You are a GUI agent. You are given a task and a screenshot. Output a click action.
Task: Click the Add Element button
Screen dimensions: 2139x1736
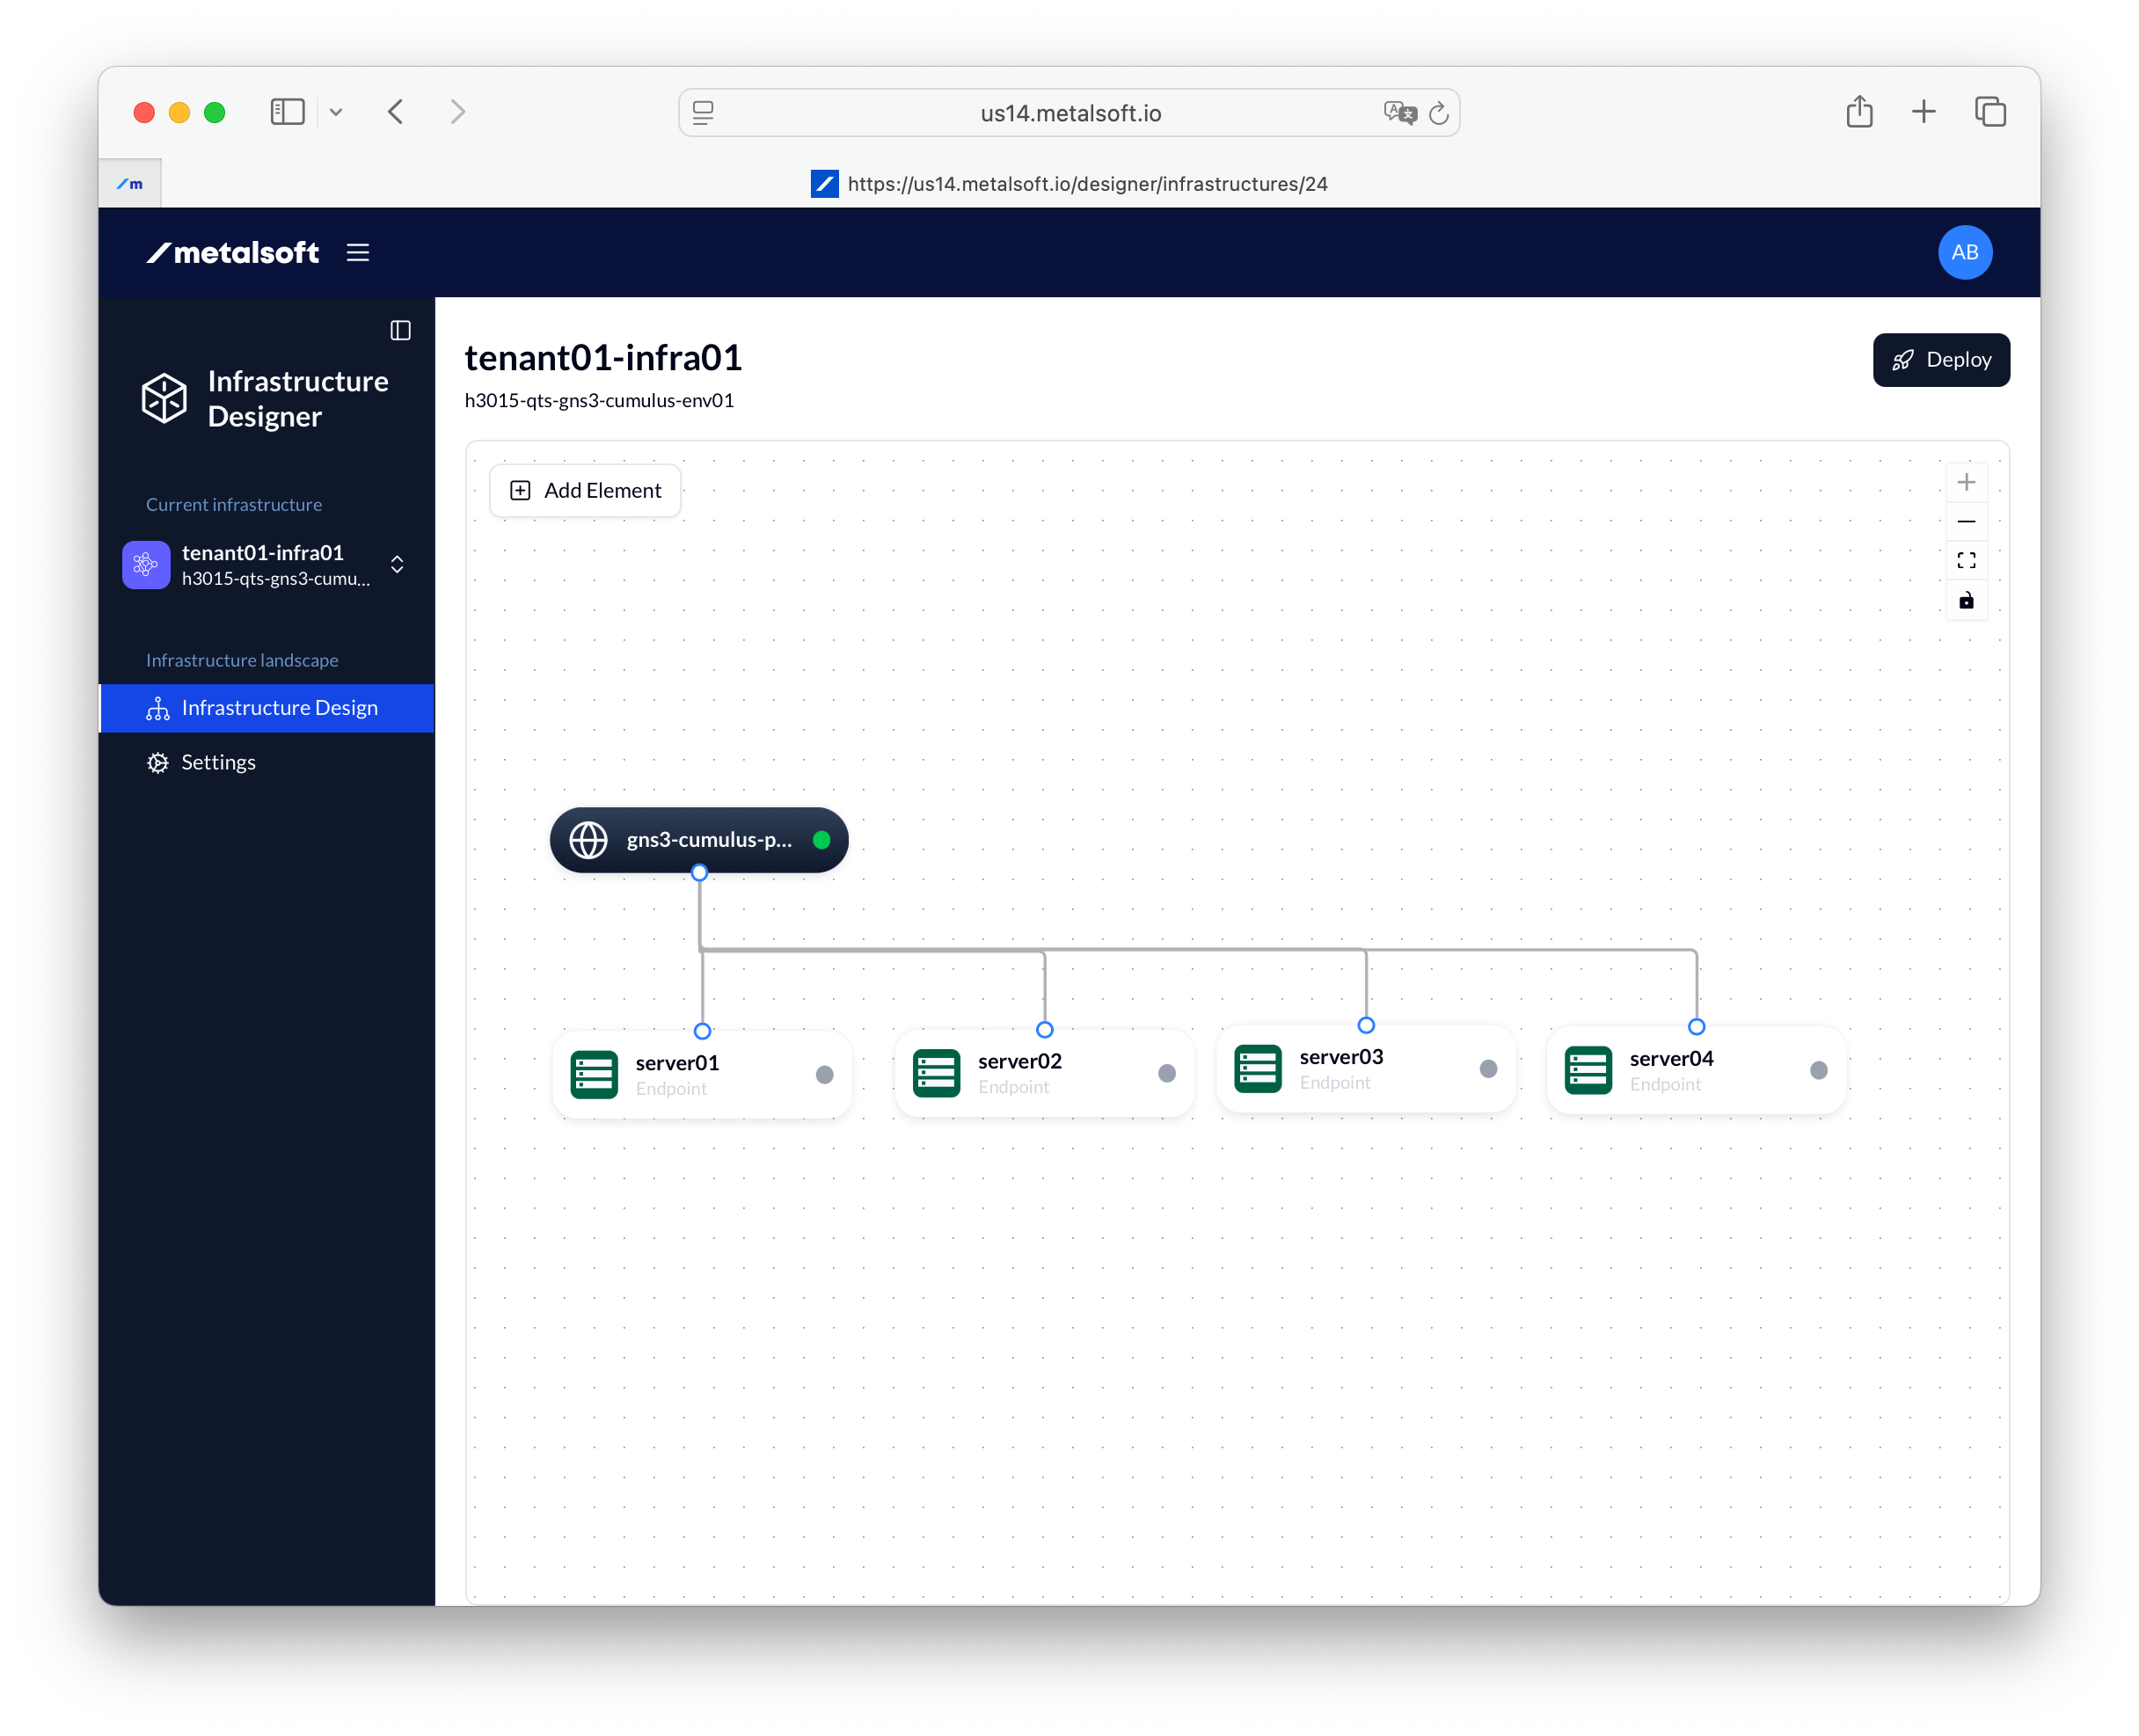click(584, 490)
